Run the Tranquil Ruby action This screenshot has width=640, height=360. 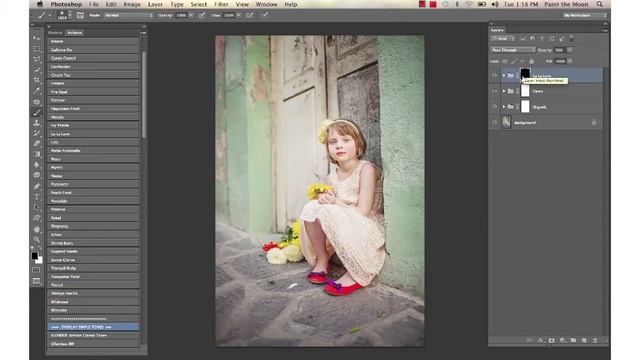point(93,268)
